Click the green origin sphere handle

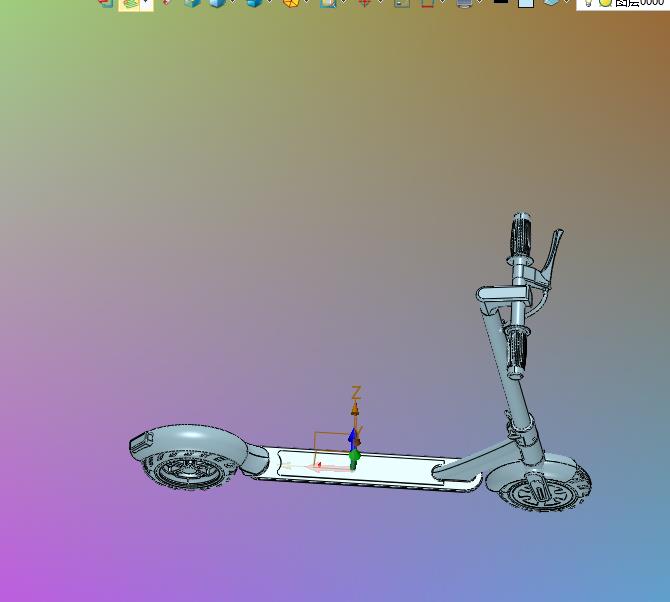pyautogui.click(x=354, y=456)
